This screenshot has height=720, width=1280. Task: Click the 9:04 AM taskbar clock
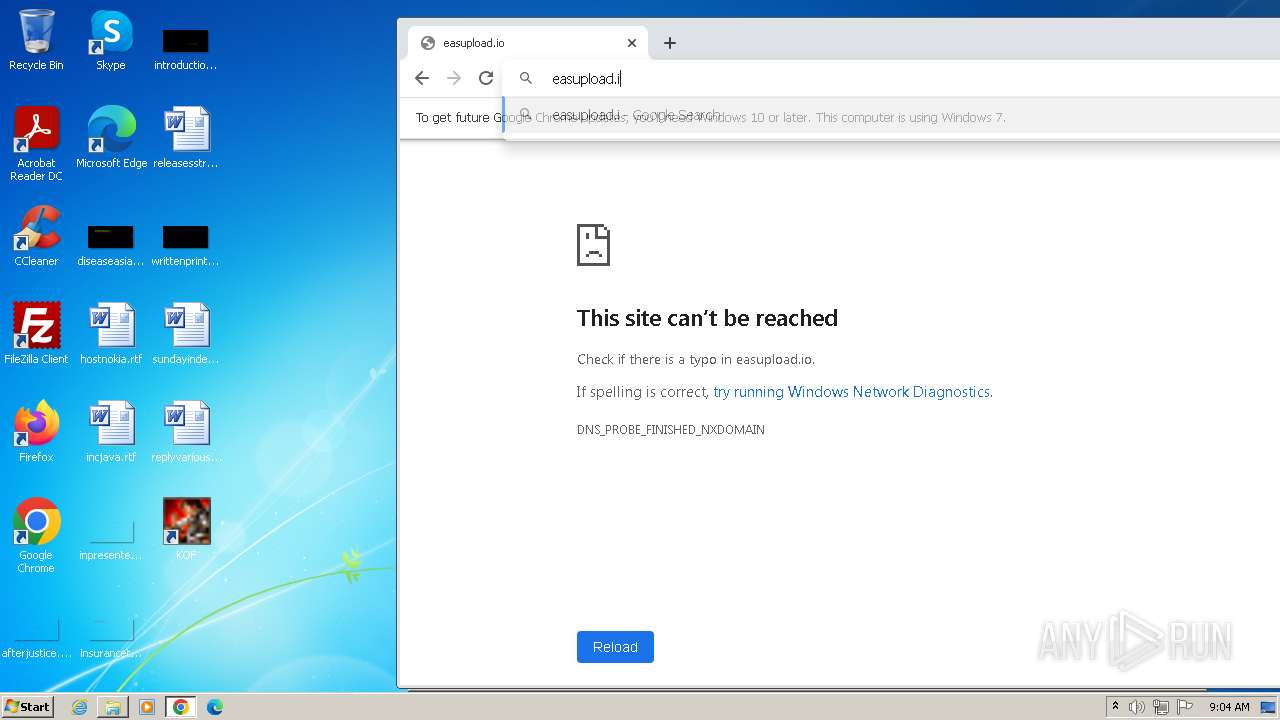point(1229,707)
